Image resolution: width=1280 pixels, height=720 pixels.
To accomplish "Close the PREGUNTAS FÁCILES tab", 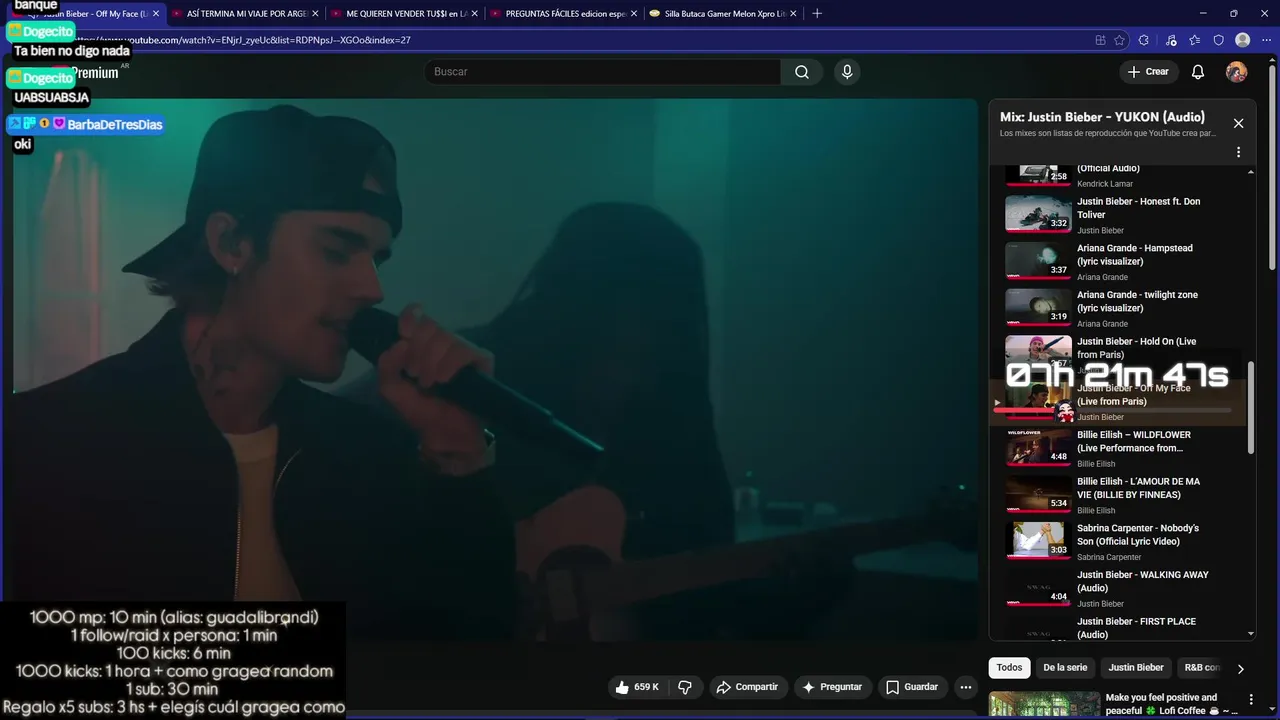I will [x=634, y=14].
